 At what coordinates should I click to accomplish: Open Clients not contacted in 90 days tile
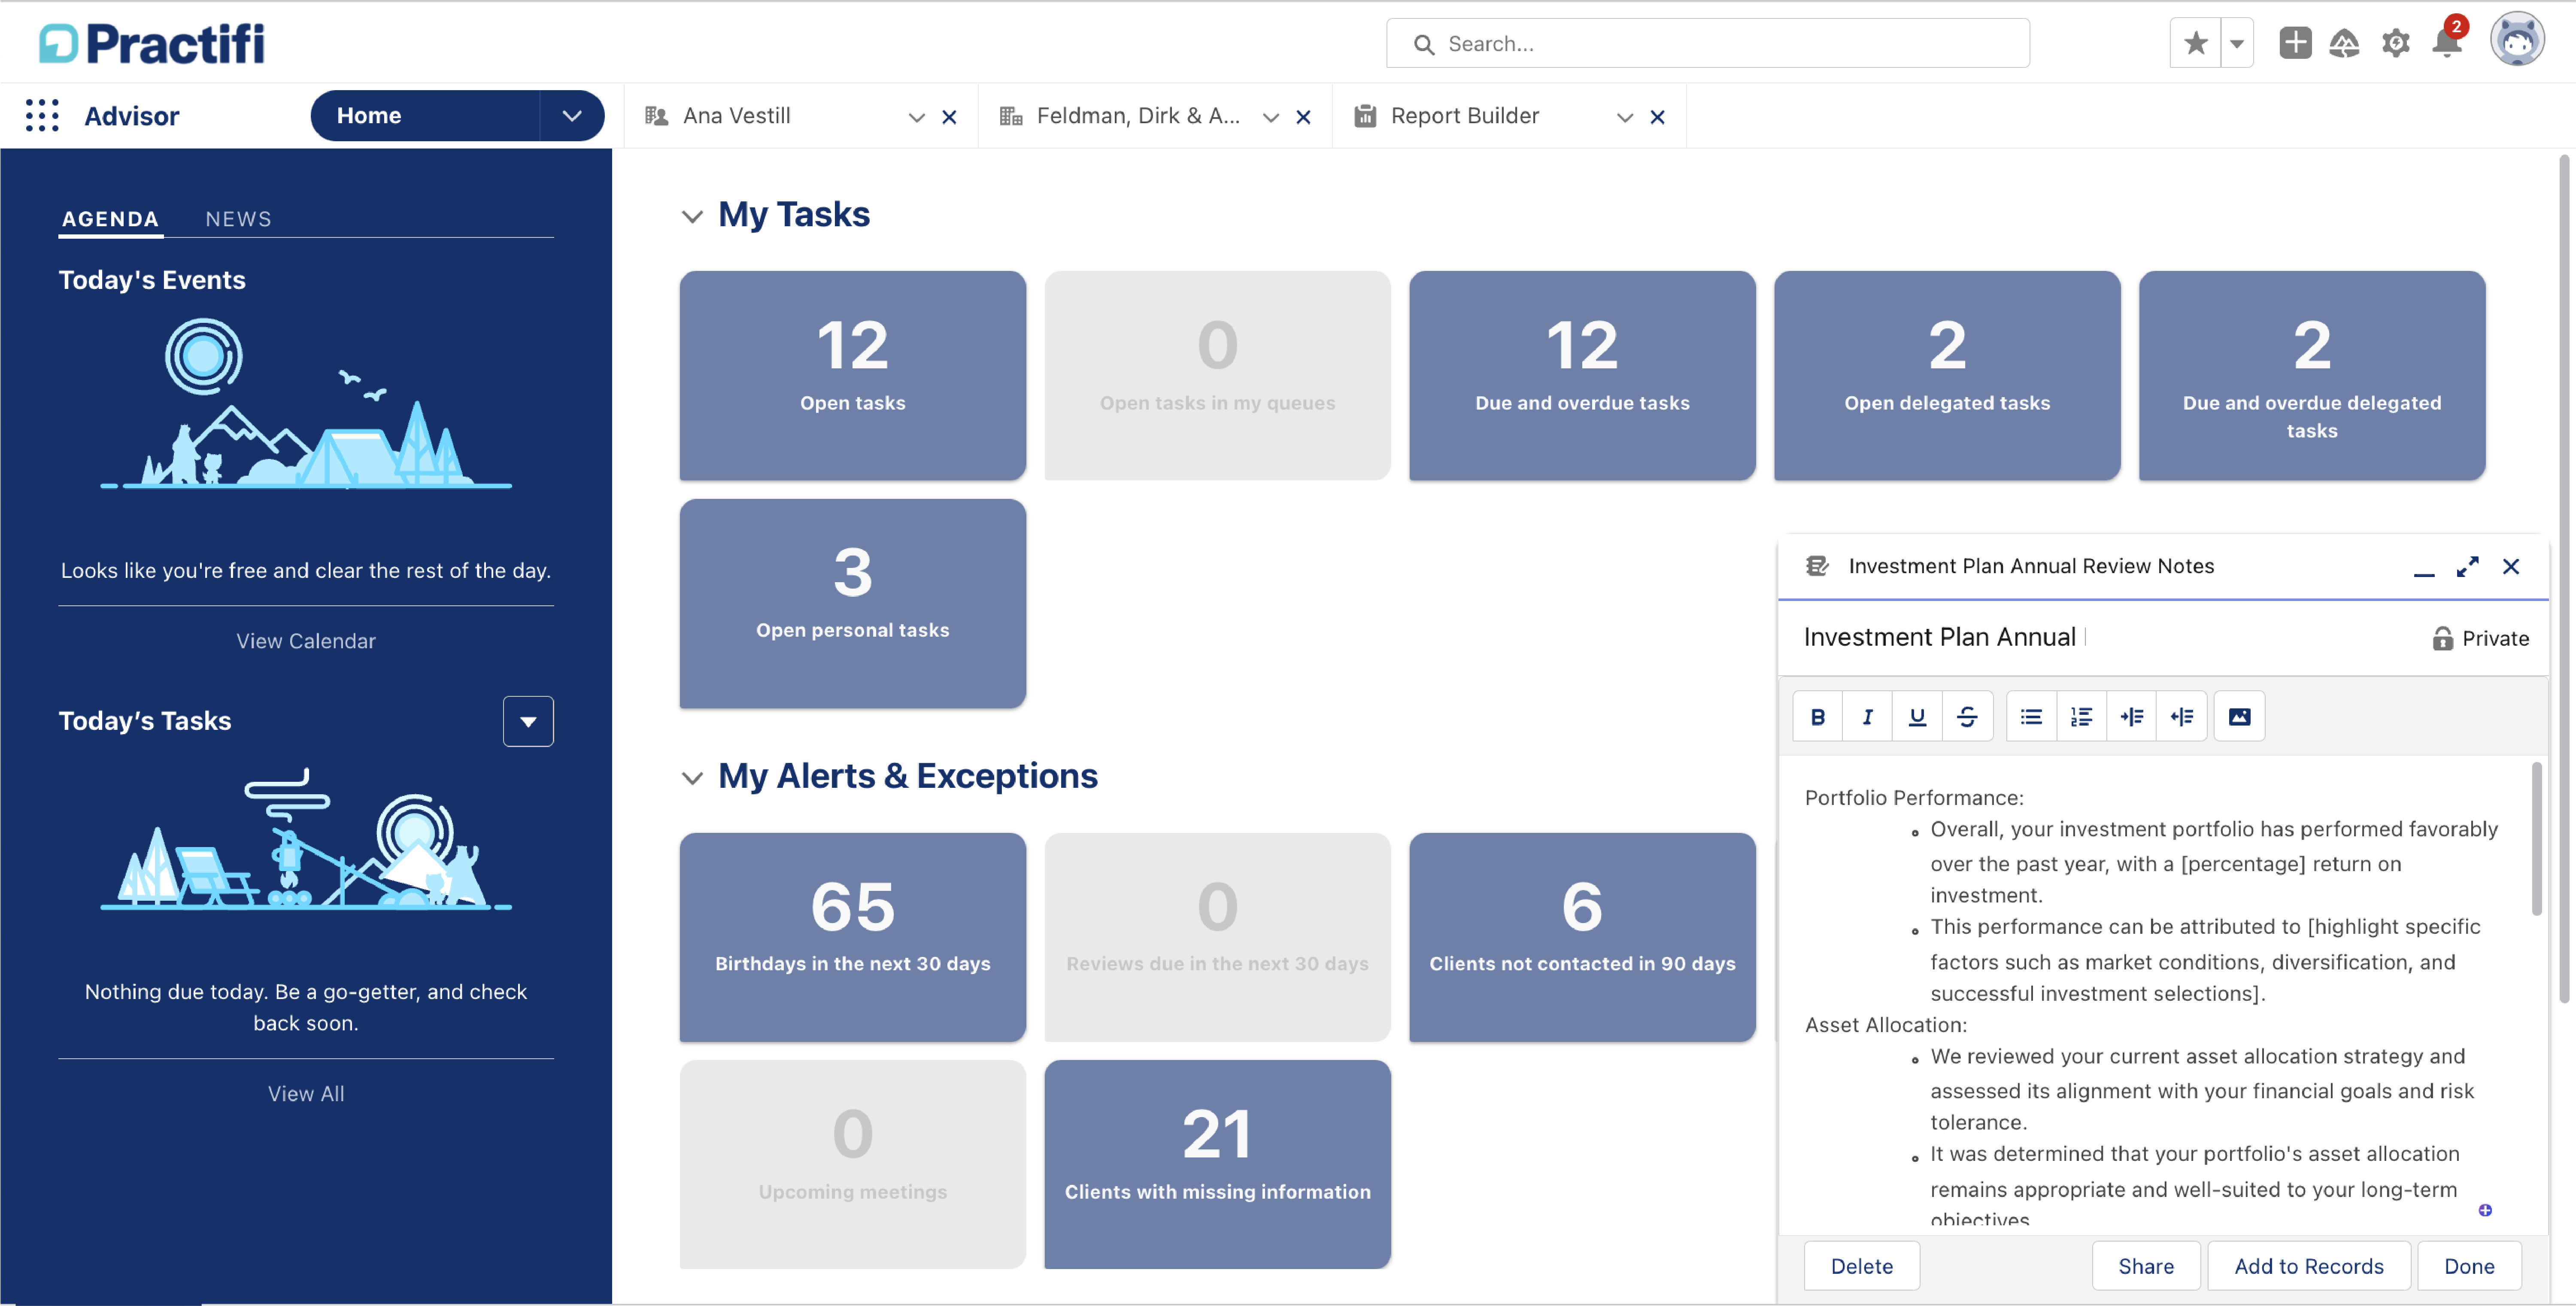click(x=1582, y=937)
